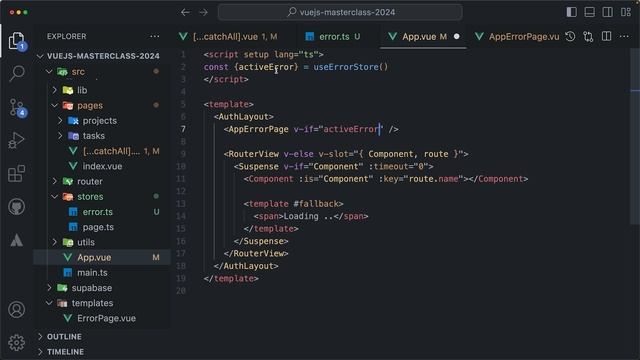Toggle bottom panel visibility

tap(589, 12)
